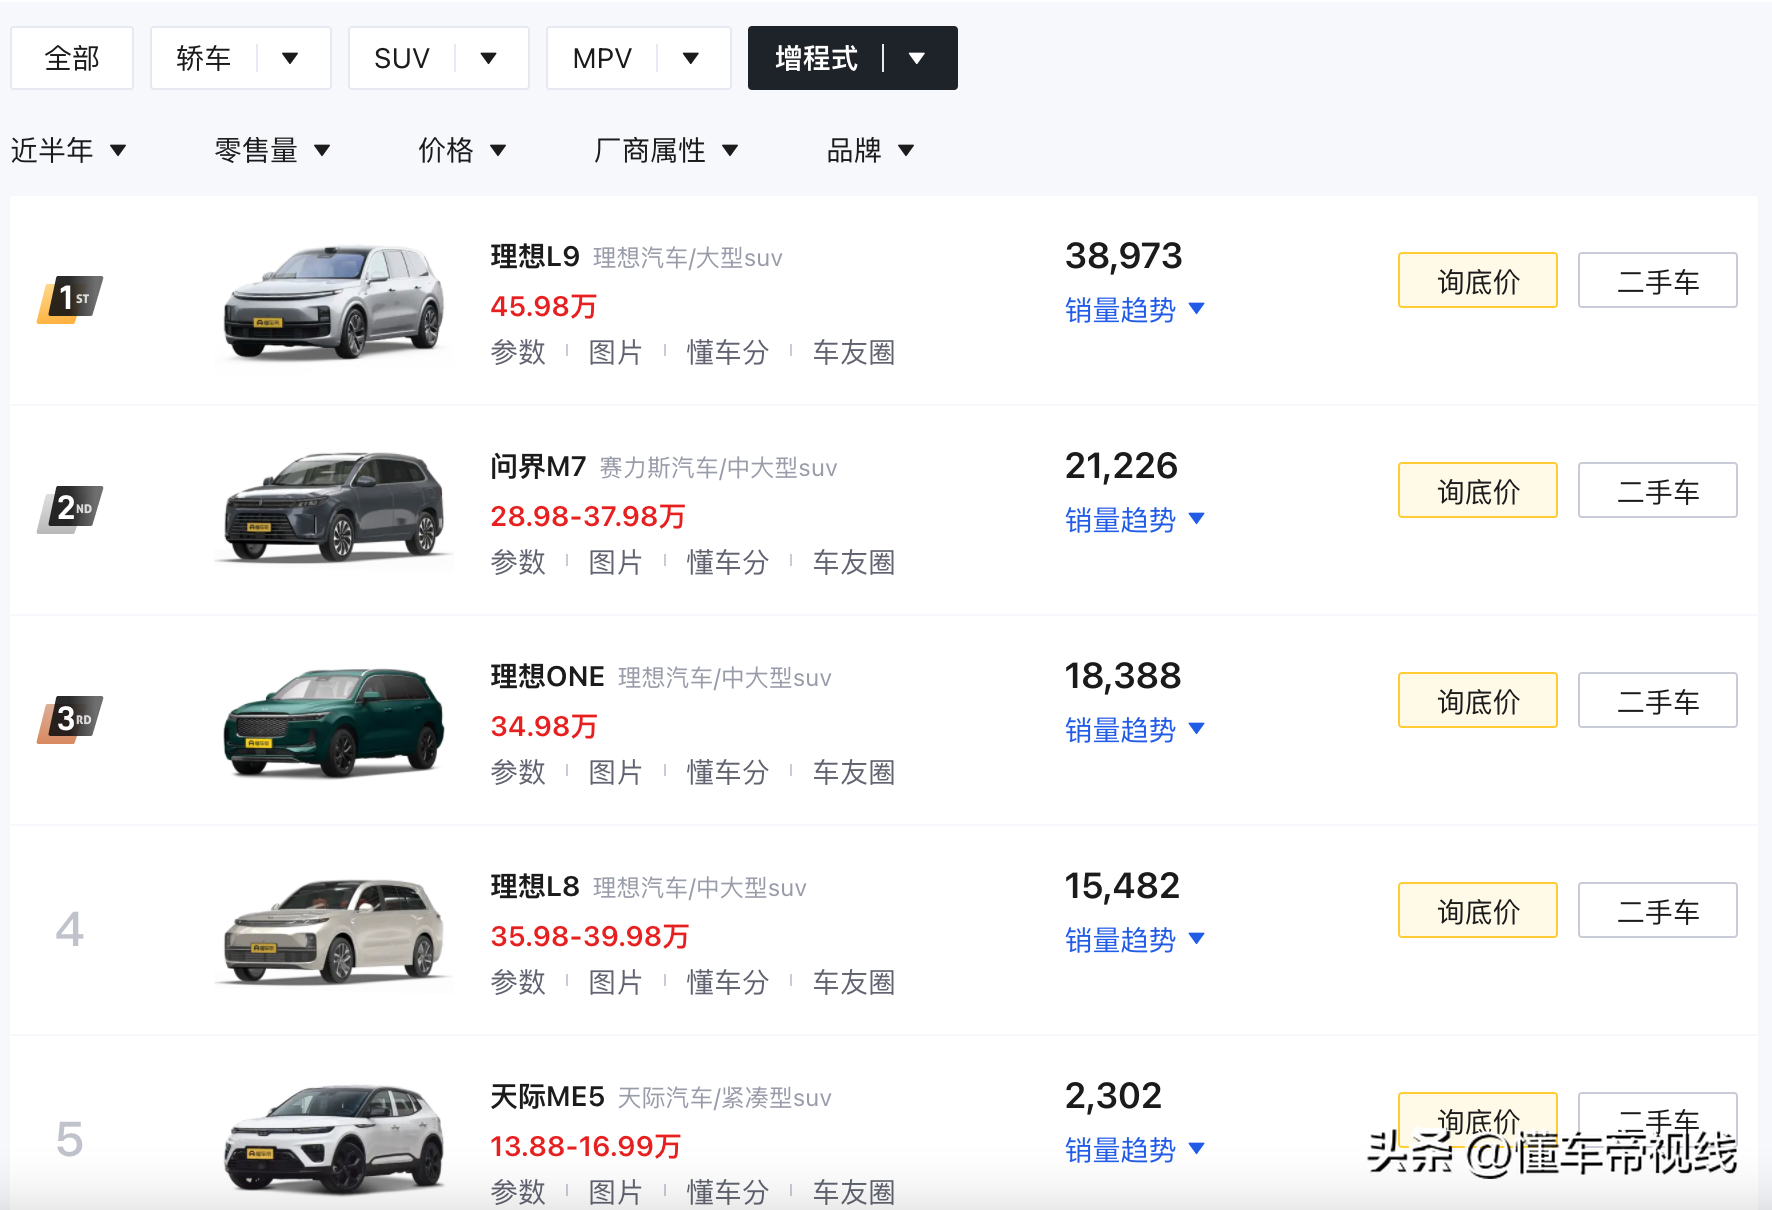Click the 13.88-16.99万 price of 天际ME5
The image size is (1772, 1210).
585,1146
